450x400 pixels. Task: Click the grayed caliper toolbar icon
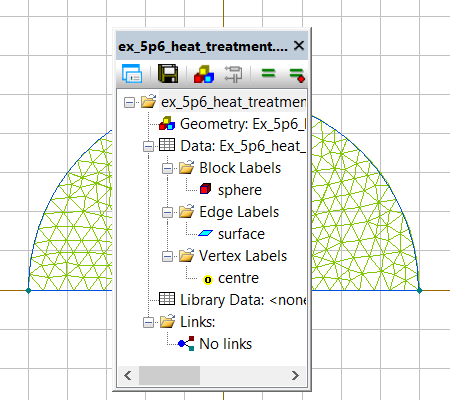(233, 74)
